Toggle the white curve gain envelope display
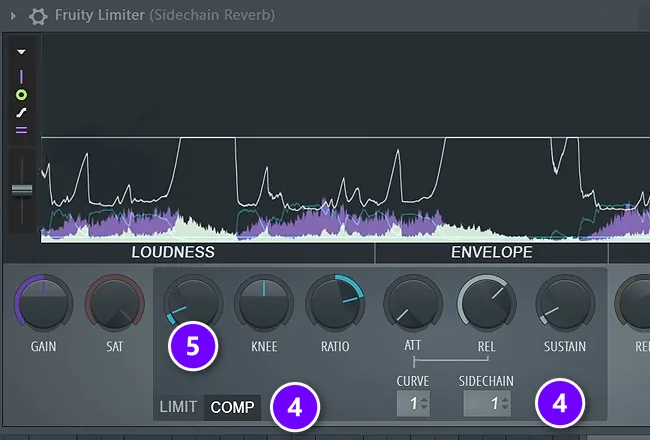This screenshot has width=650, height=440. pyautogui.click(x=22, y=112)
